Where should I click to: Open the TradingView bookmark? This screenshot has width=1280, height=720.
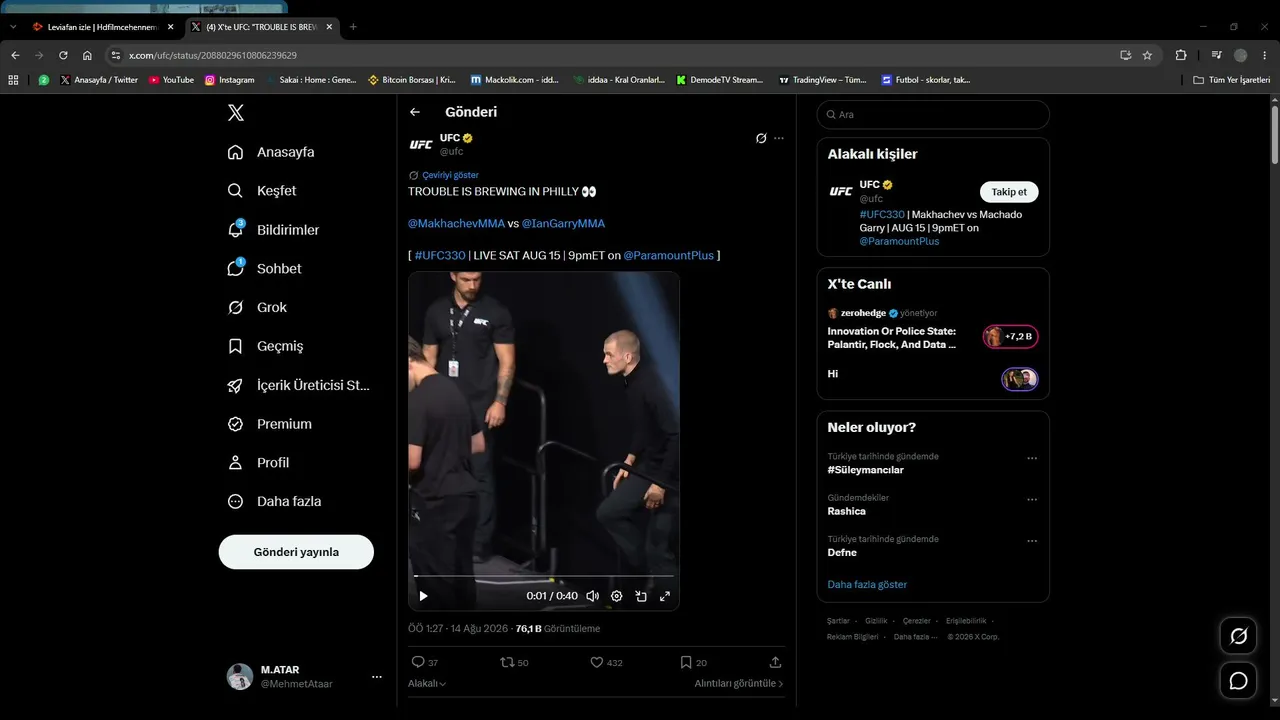(823, 80)
